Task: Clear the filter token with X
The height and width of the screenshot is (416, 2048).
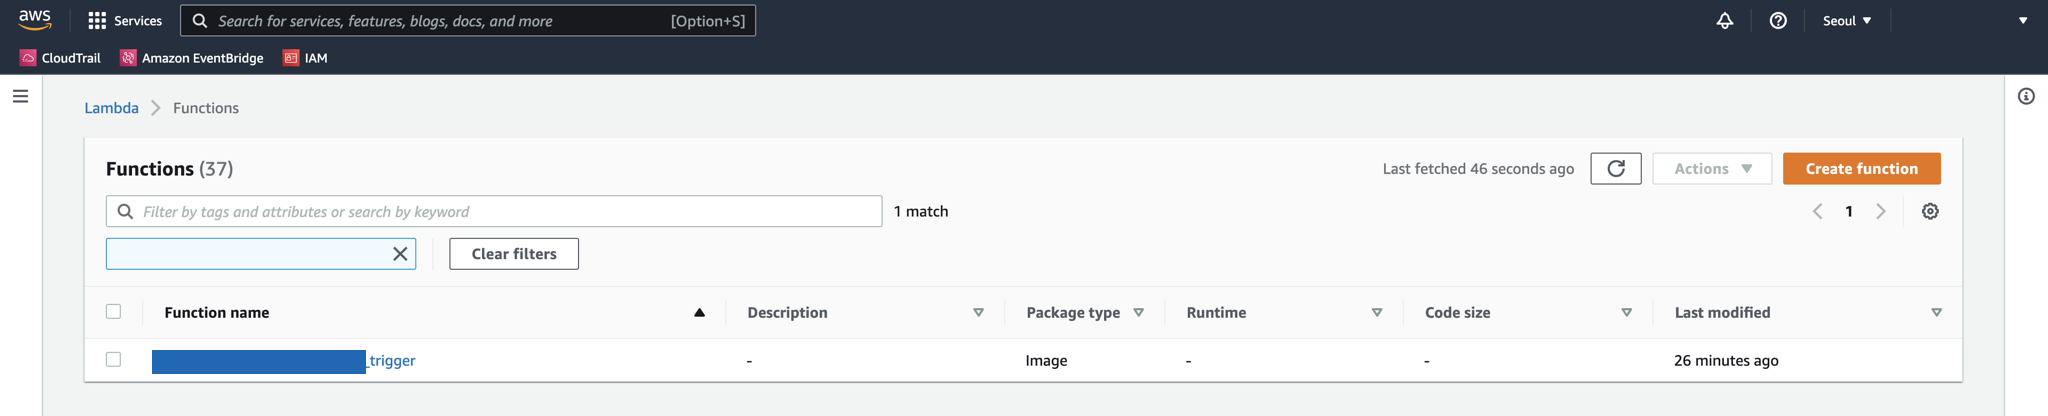Action: 400,254
